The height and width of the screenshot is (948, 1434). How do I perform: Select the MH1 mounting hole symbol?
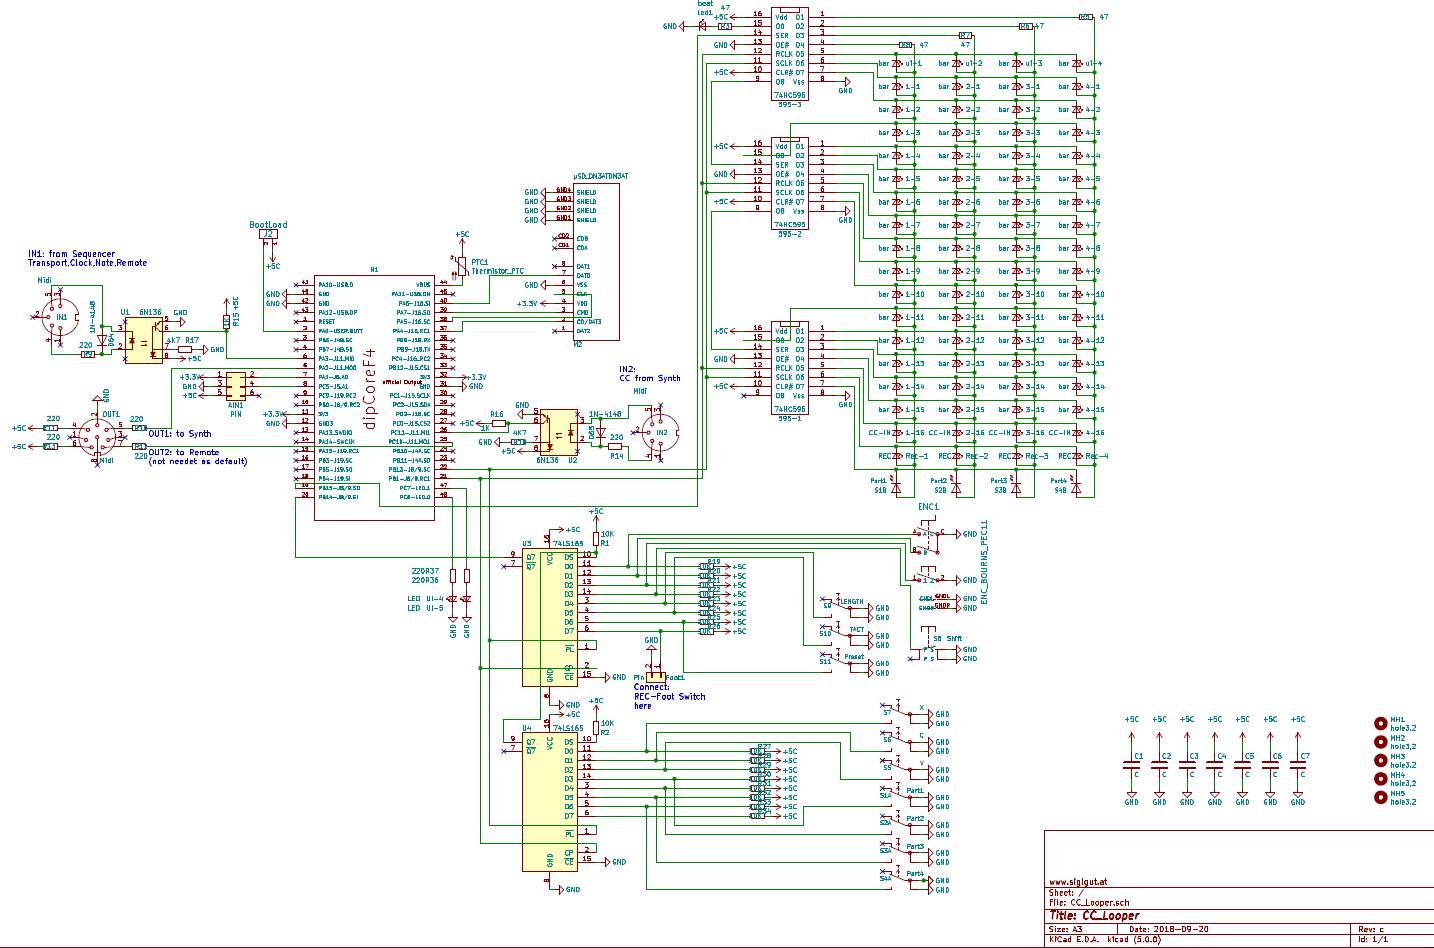click(1381, 723)
